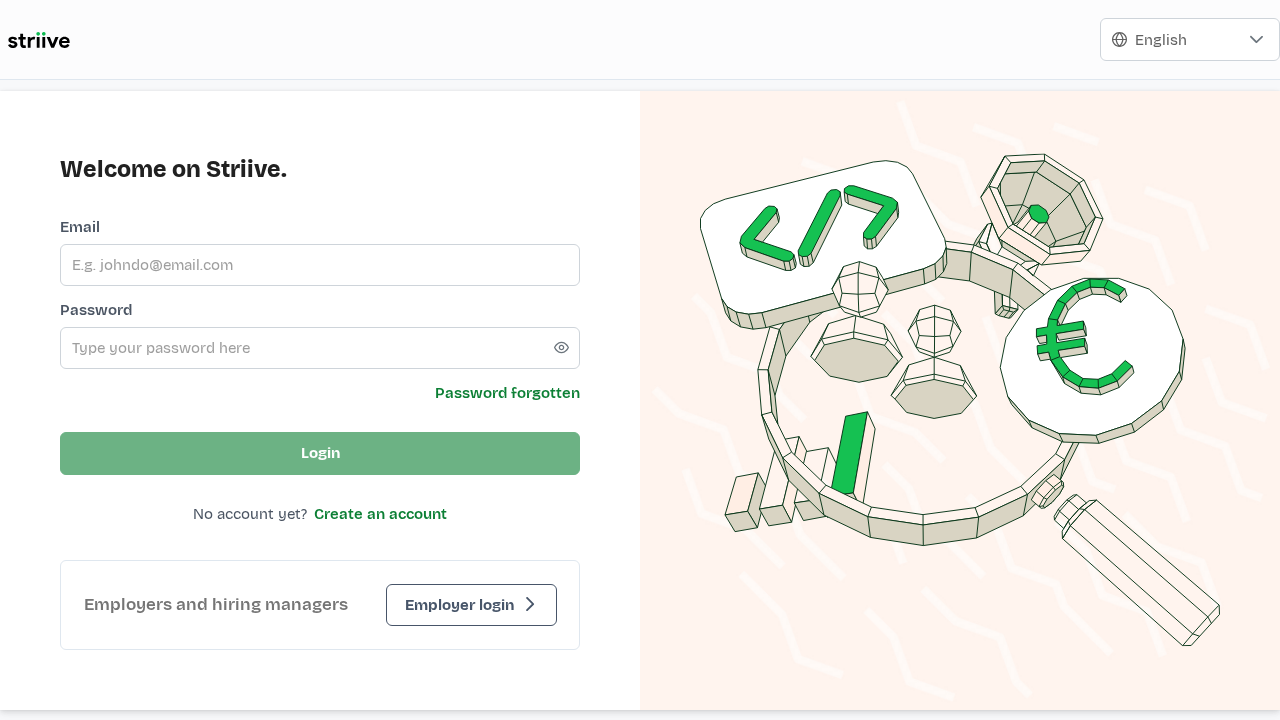Show password using the eye icon
The image size is (1280, 720).
coord(562,348)
